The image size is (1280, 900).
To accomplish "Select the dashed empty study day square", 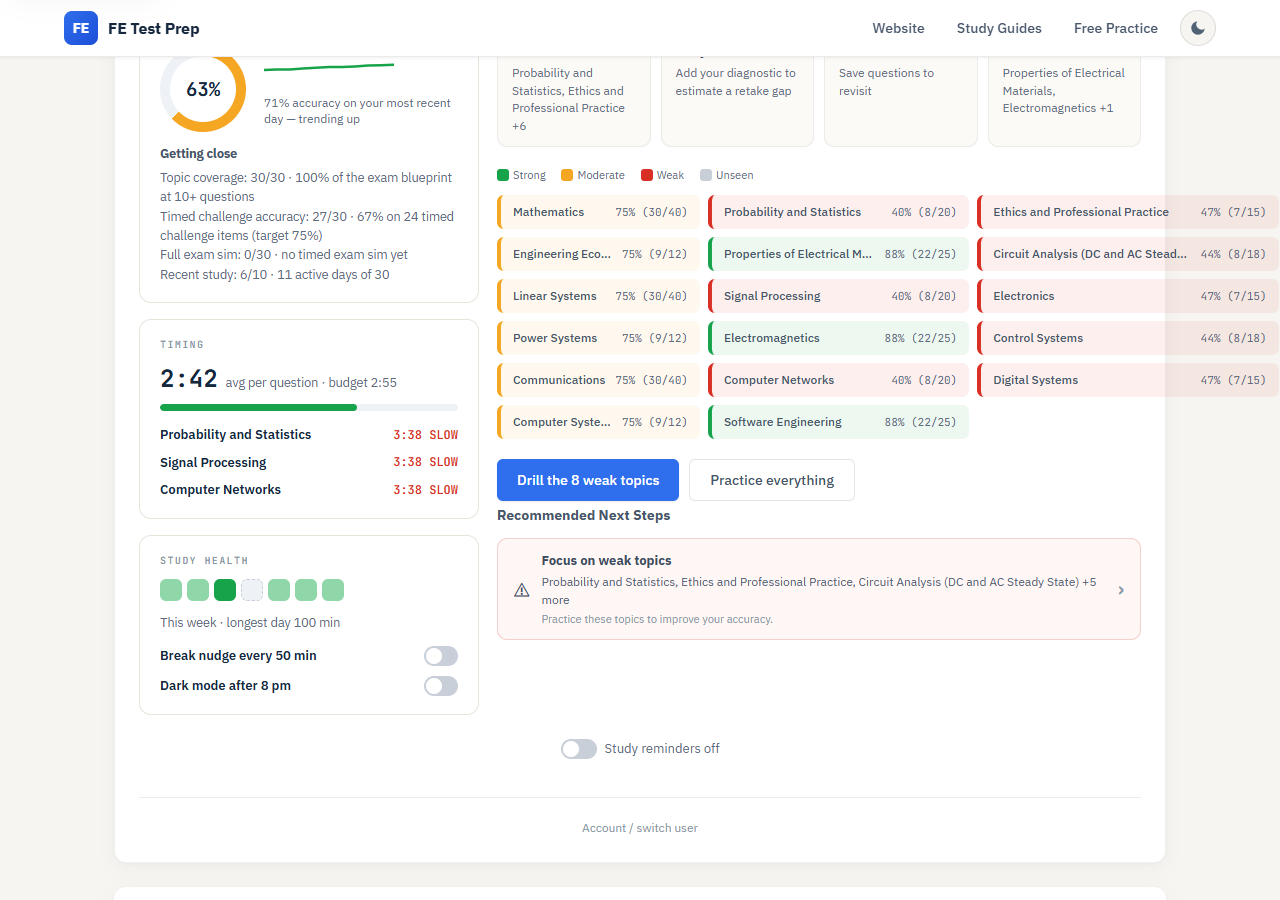I will [x=252, y=590].
